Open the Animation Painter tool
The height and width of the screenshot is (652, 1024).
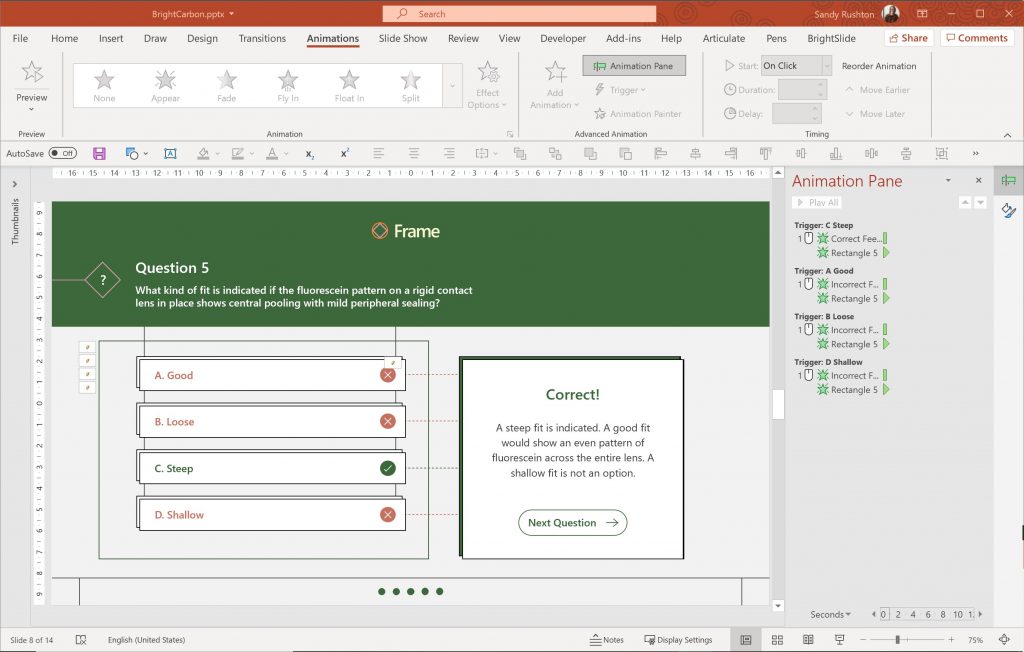click(639, 113)
